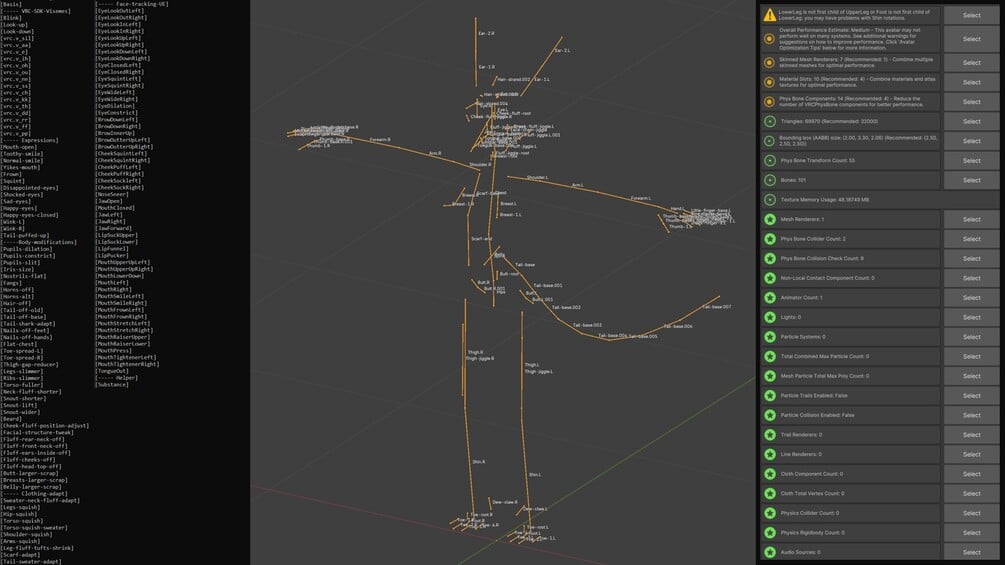Click the icon beside Texture Memory Usage

(x=770, y=200)
